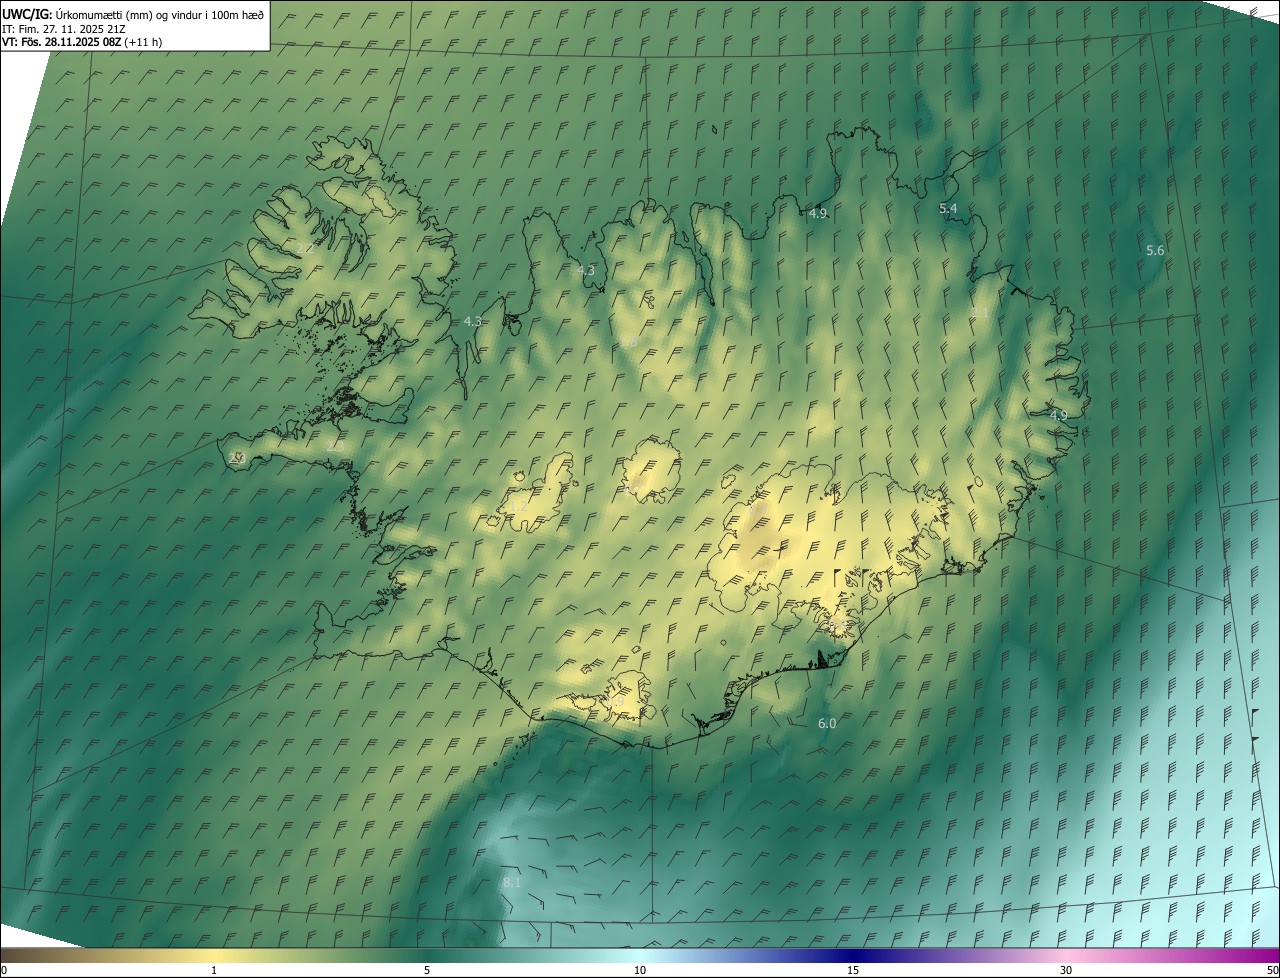The image size is (1280, 978).
Task: Click the 4.9 value label on the north coast
Action: click(x=818, y=213)
